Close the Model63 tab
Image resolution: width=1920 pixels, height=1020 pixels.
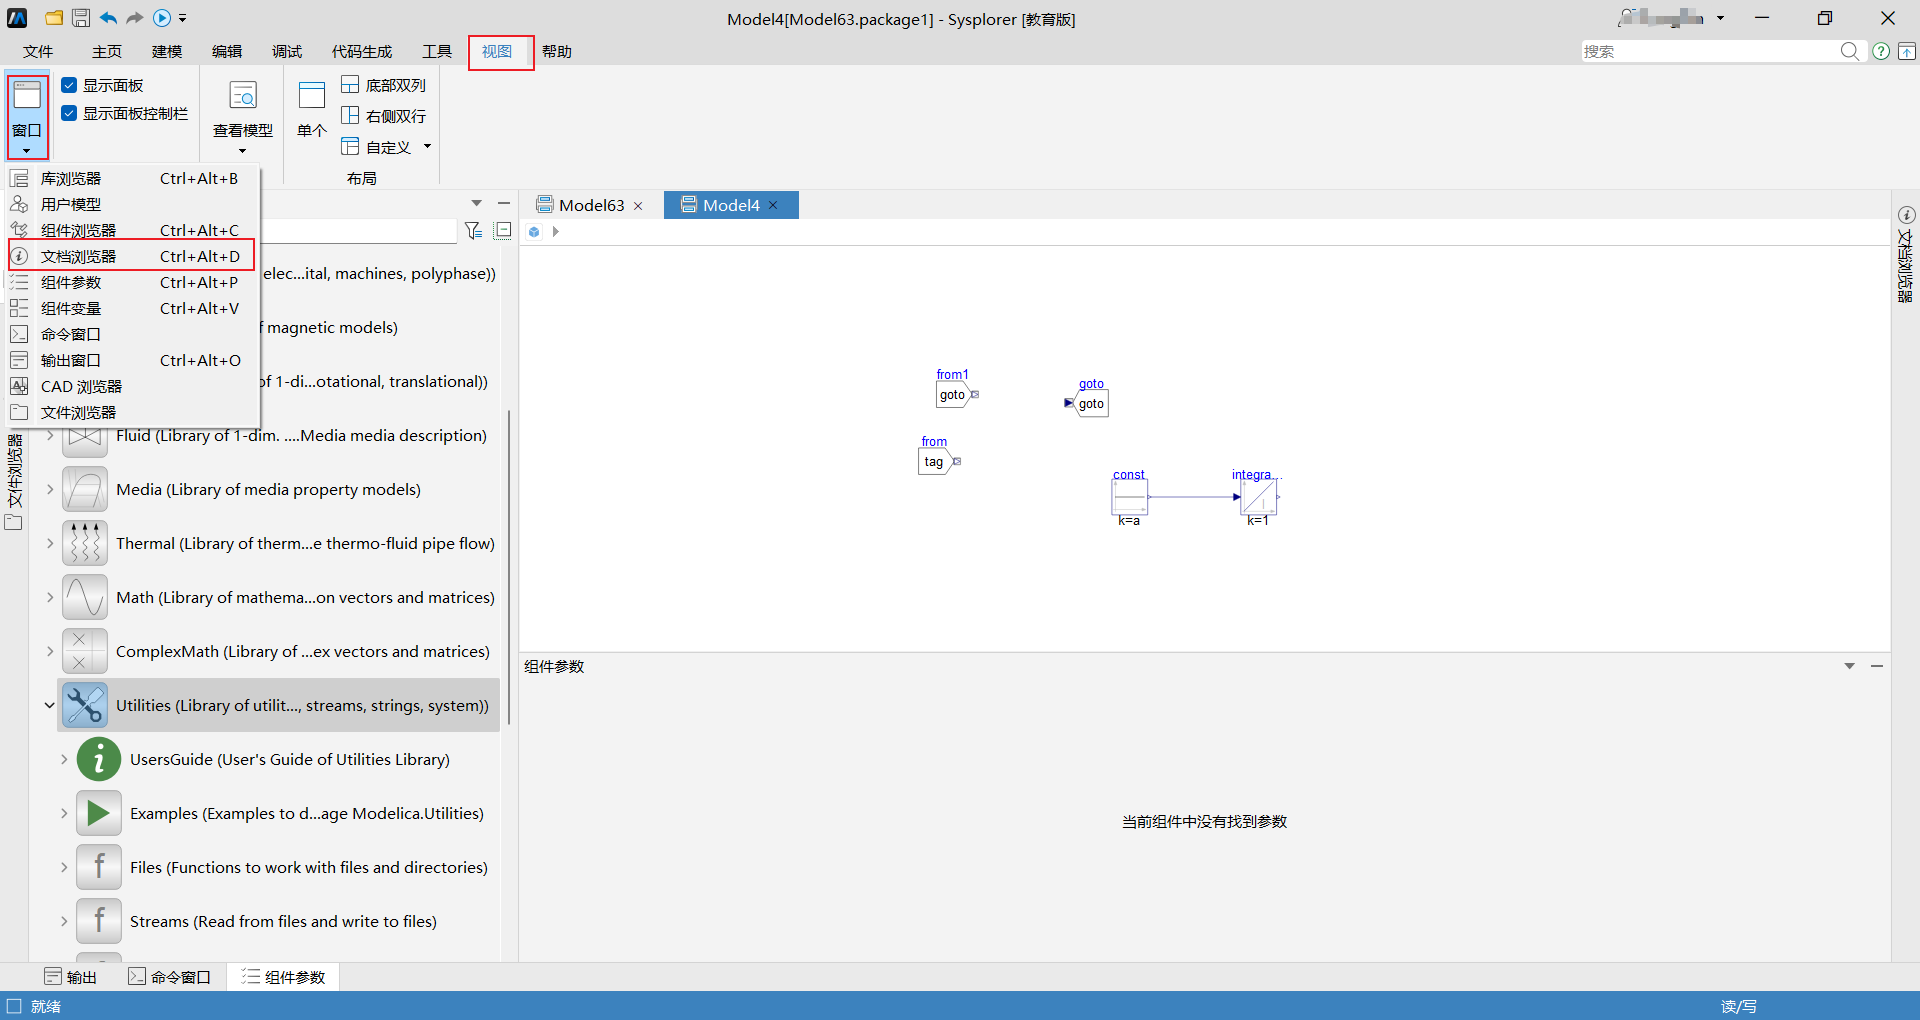pyautogui.click(x=638, y=206)
